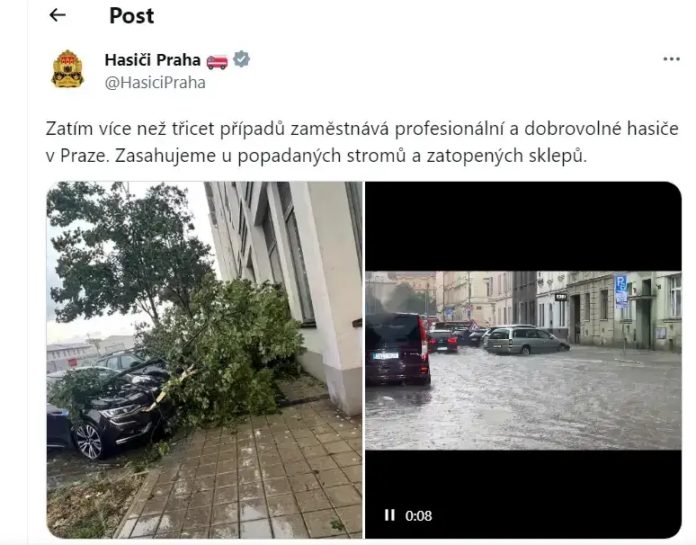Click the Hasiči Praha profile avatar
The width and height of the screenshot is (696, 545).
[67, 69]
